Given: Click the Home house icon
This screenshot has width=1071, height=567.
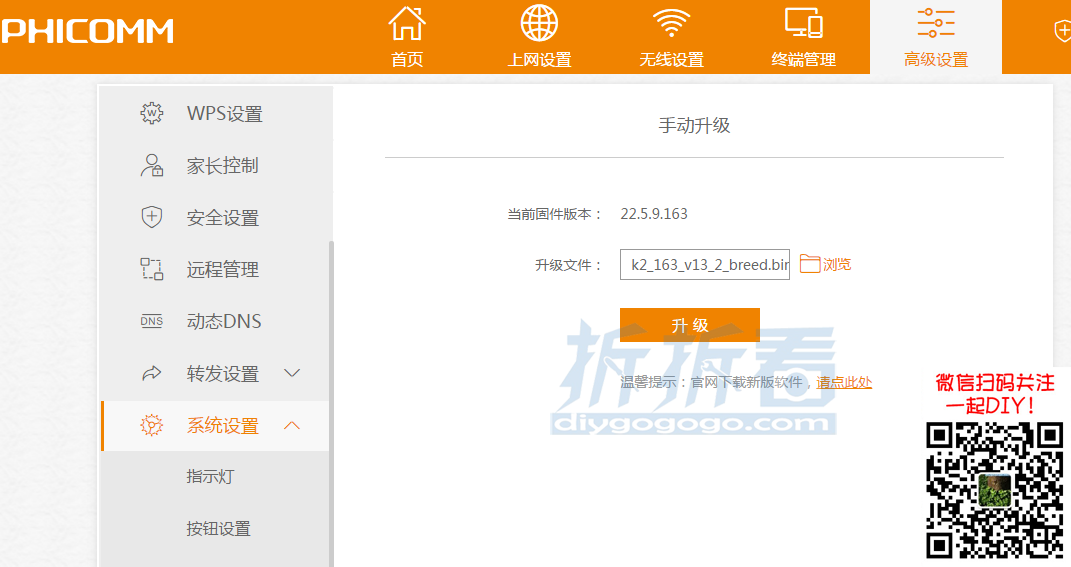Looking at the screenshot, I should [x=406, y=23].
